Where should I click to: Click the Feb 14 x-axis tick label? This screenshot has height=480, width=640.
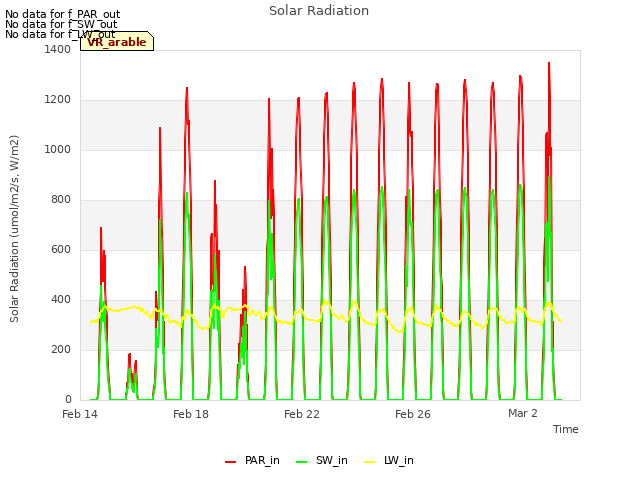[80, 414]
